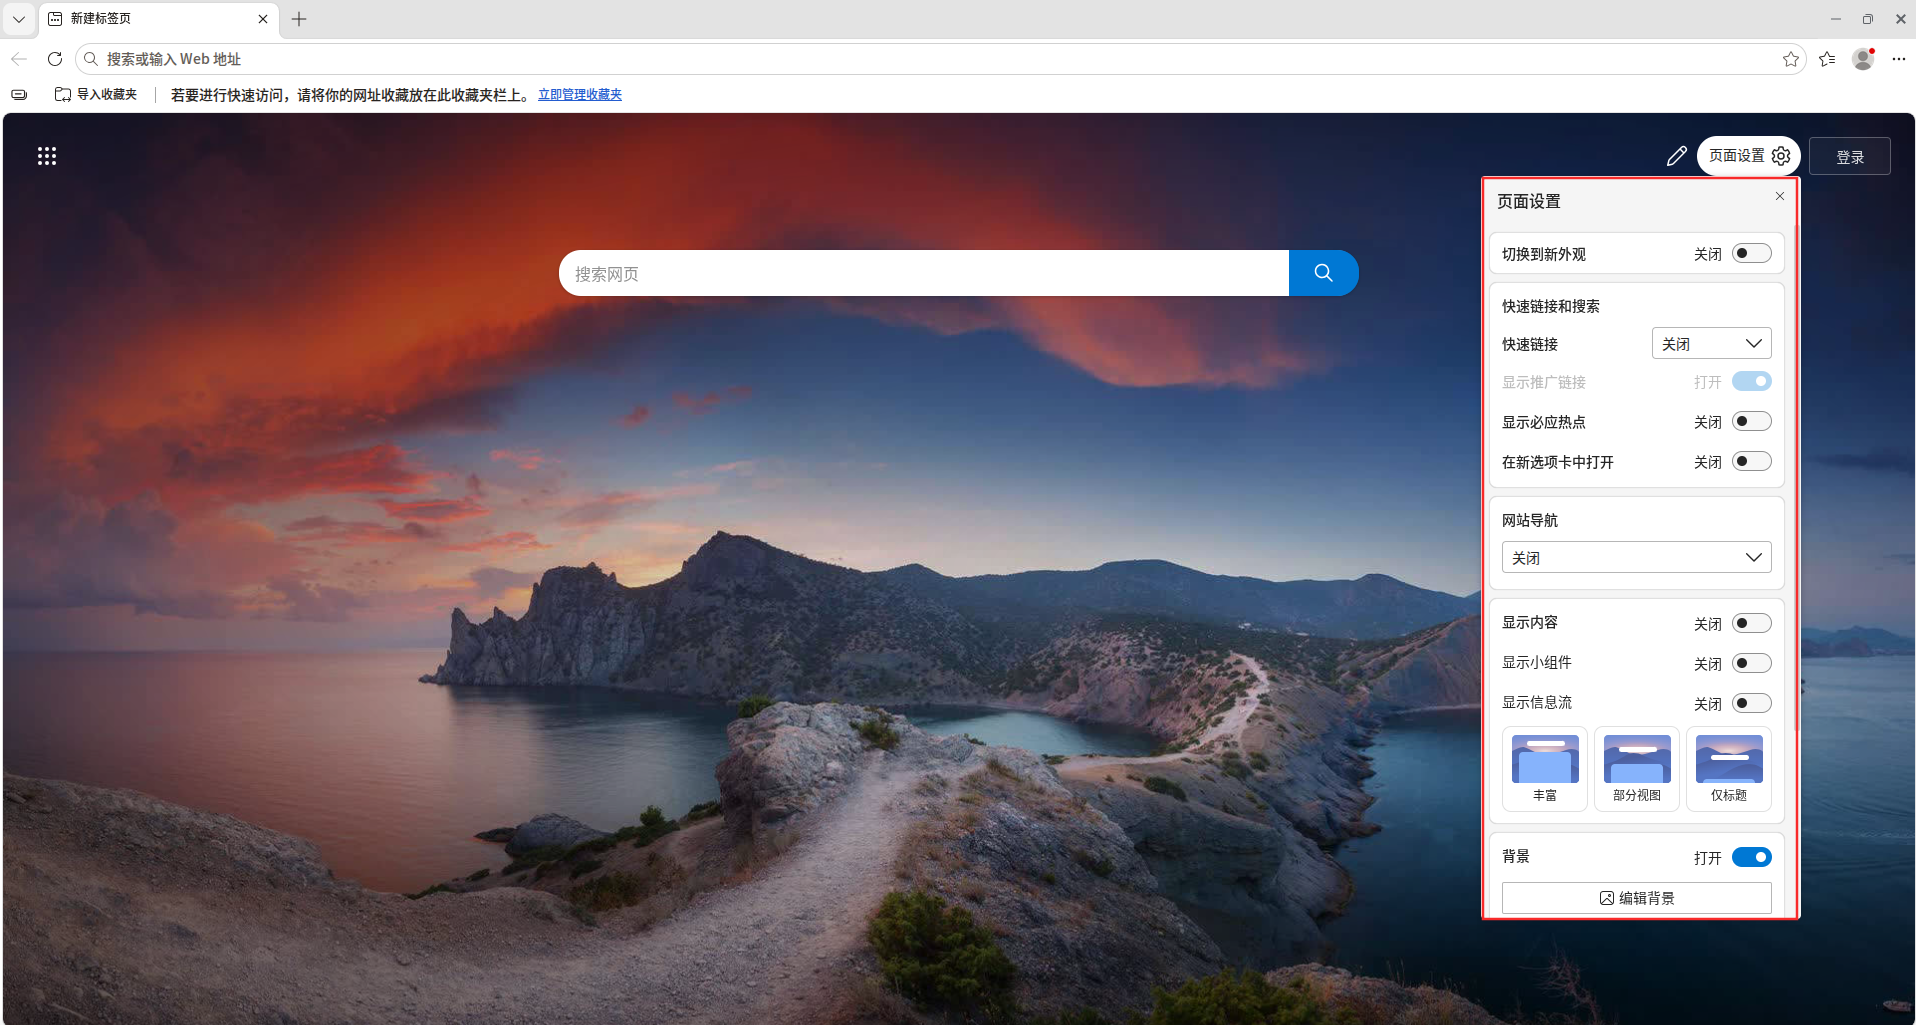
Task: Click 导入收藏夹 in favorites bar
Action: click(x=96, y=95)
